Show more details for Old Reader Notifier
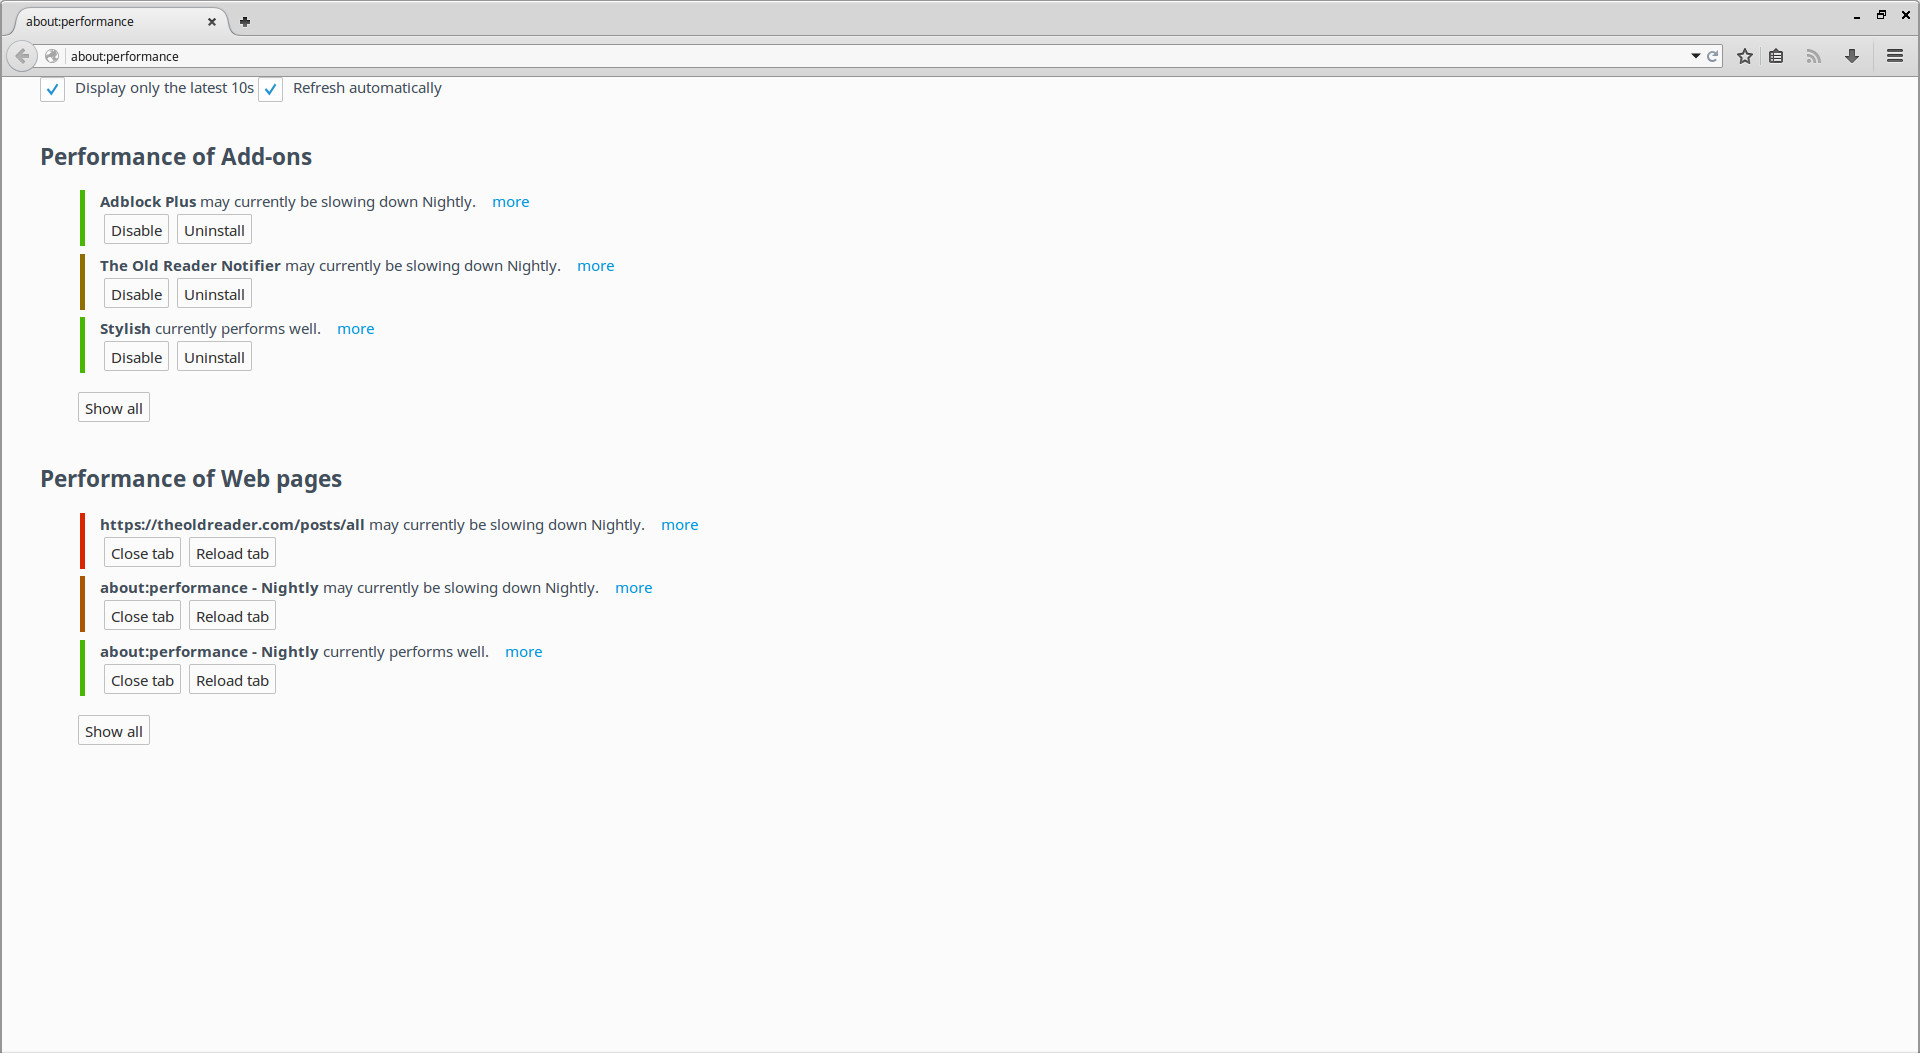 pos(596,266)
